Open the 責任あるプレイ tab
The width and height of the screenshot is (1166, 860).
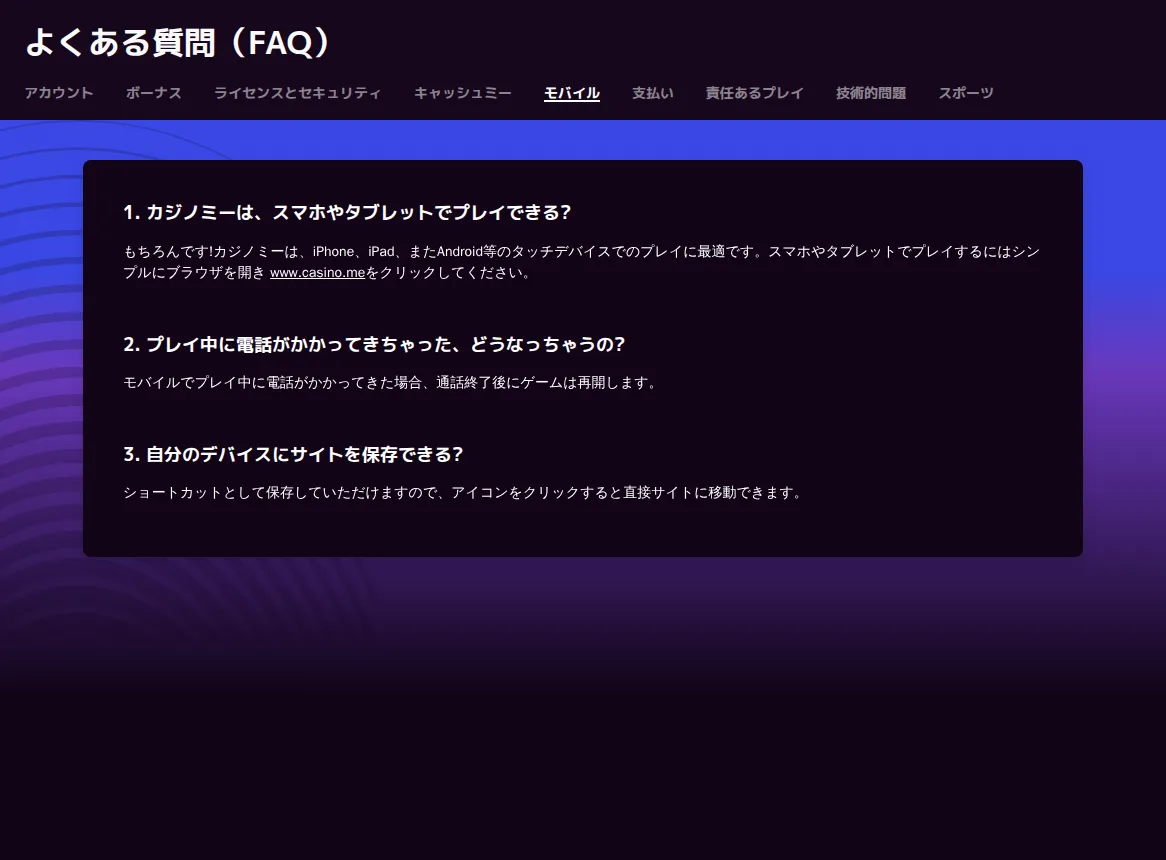[754, 93]
